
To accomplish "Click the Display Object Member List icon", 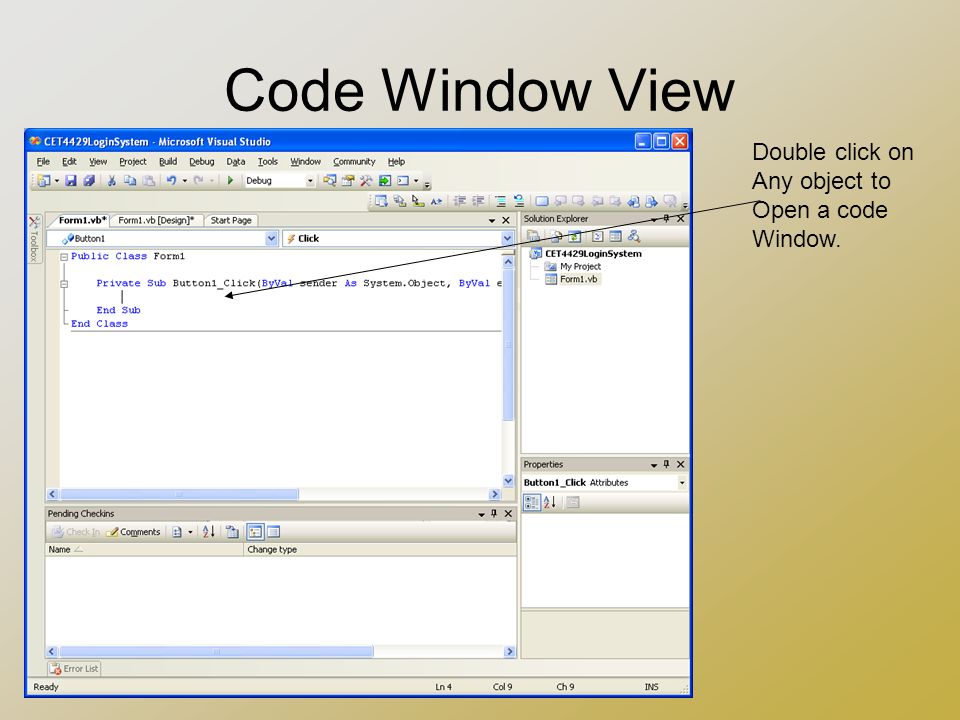I will click(x=381, y=201).
